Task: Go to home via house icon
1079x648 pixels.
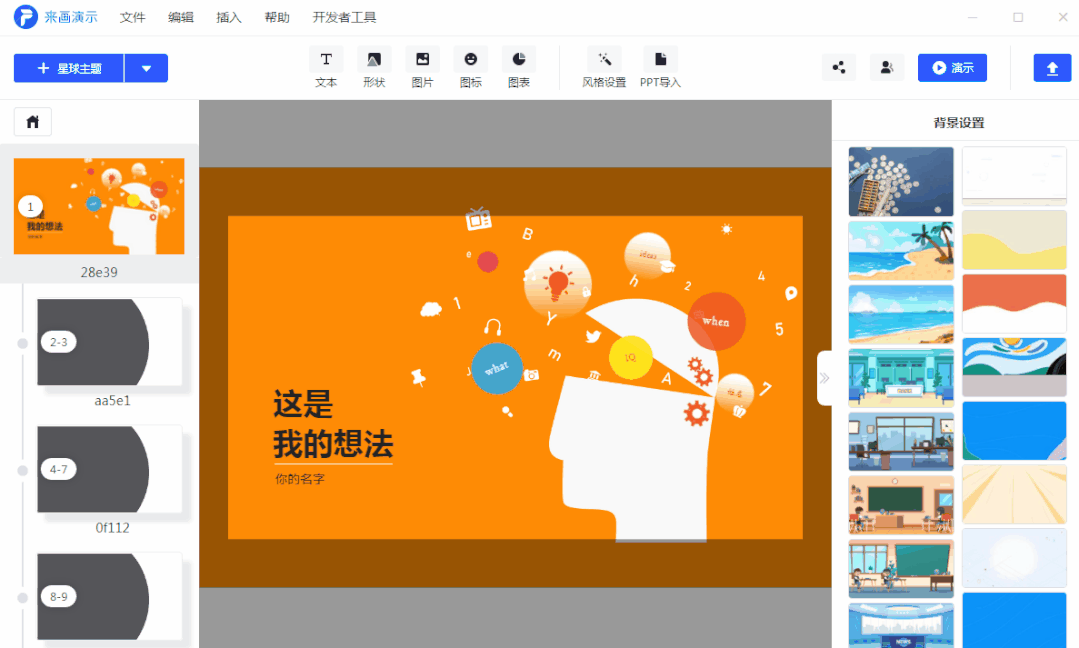Action: (33, 122)
